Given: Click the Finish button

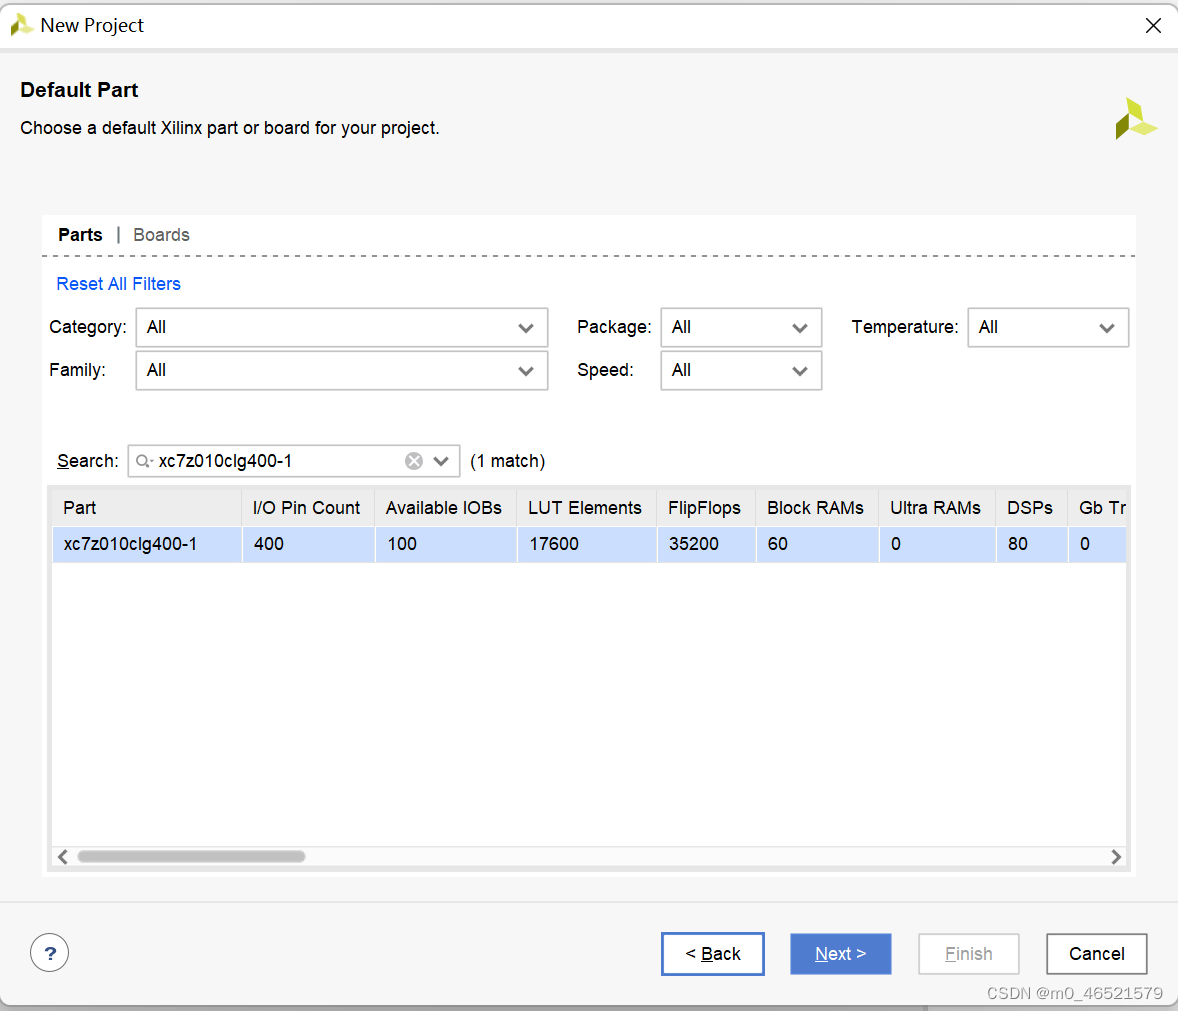Looking at the screenshot, I should (x=968, y=954).
